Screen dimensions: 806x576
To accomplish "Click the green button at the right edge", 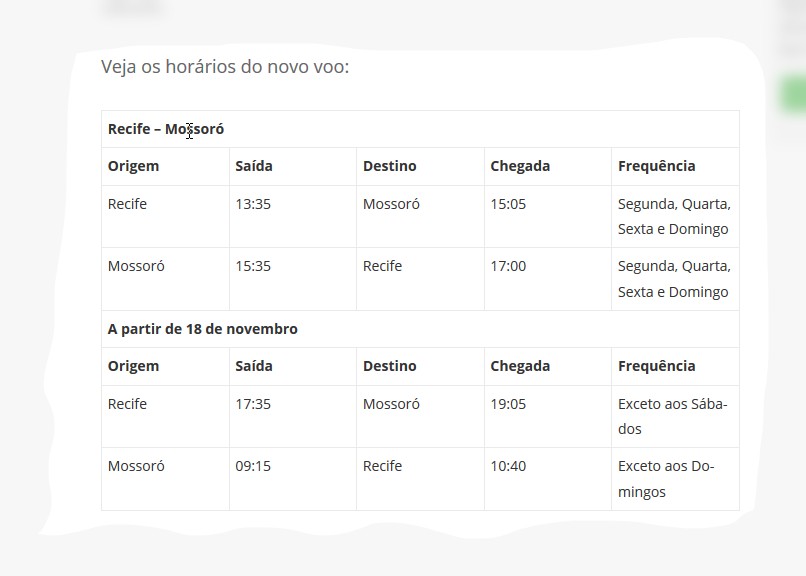I will point(793,96).
